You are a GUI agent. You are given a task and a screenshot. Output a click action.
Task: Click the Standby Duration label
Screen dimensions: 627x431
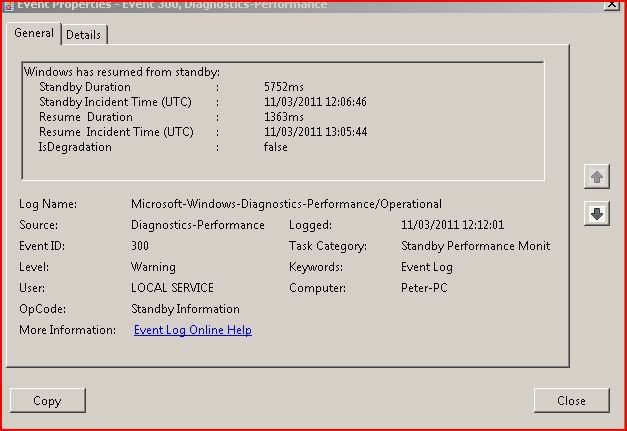pos(85,87)
